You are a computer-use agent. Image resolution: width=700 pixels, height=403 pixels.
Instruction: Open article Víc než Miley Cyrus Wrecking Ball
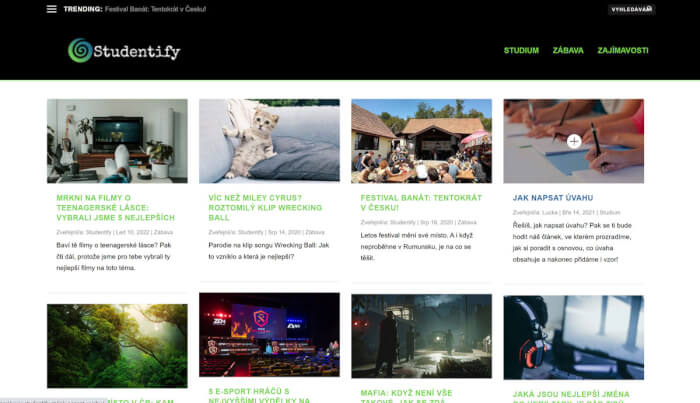tap(265, 208)
